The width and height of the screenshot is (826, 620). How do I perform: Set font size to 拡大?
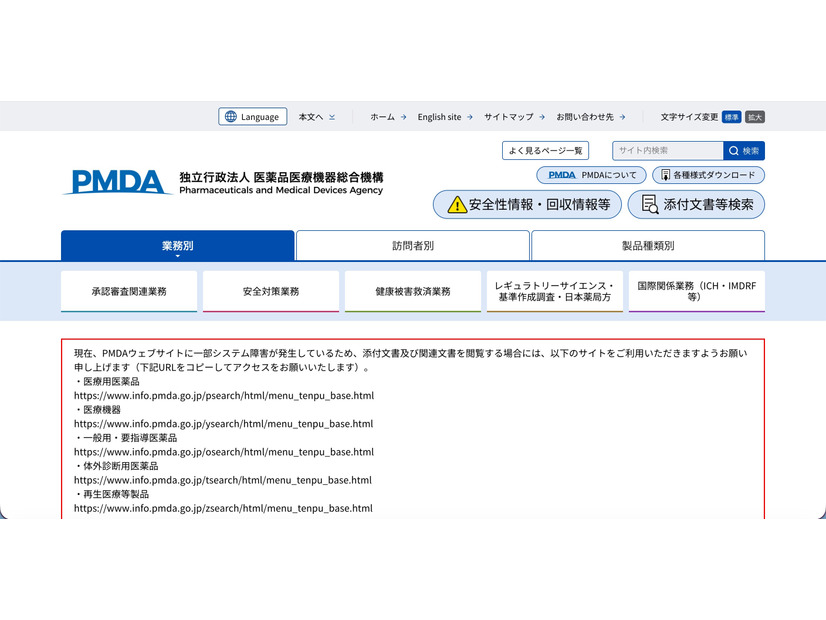pos(755,117)
